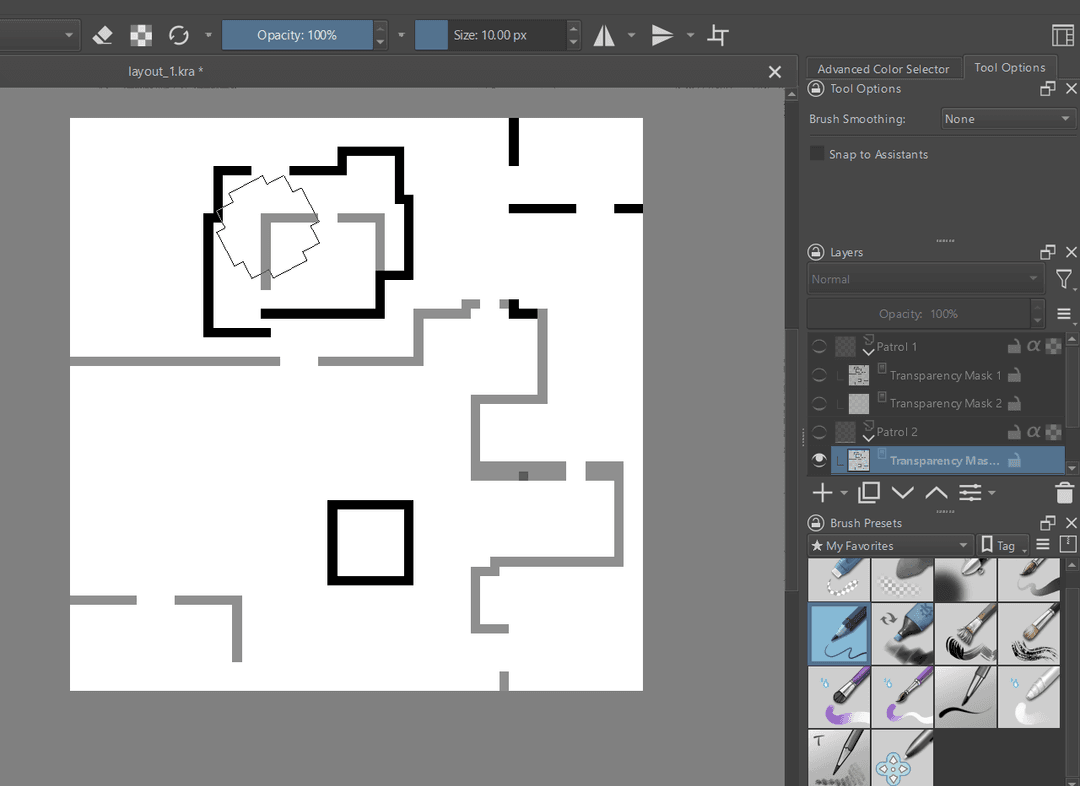Open the My Favorites tag dropdown
This screenshot has width=1080, height=786.
tap(890, 546)
